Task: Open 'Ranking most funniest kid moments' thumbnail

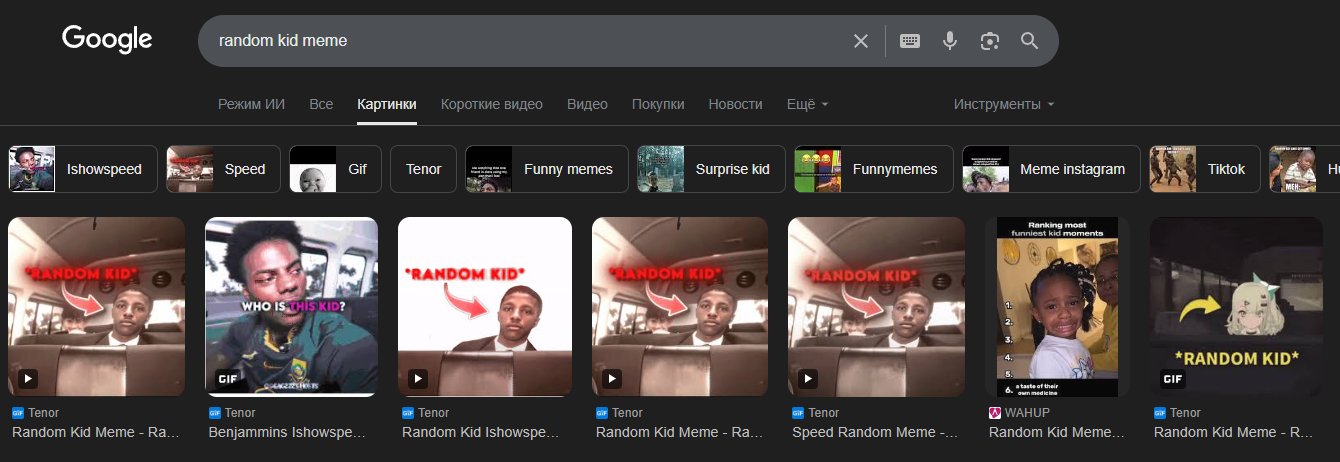Action: 1057,307
